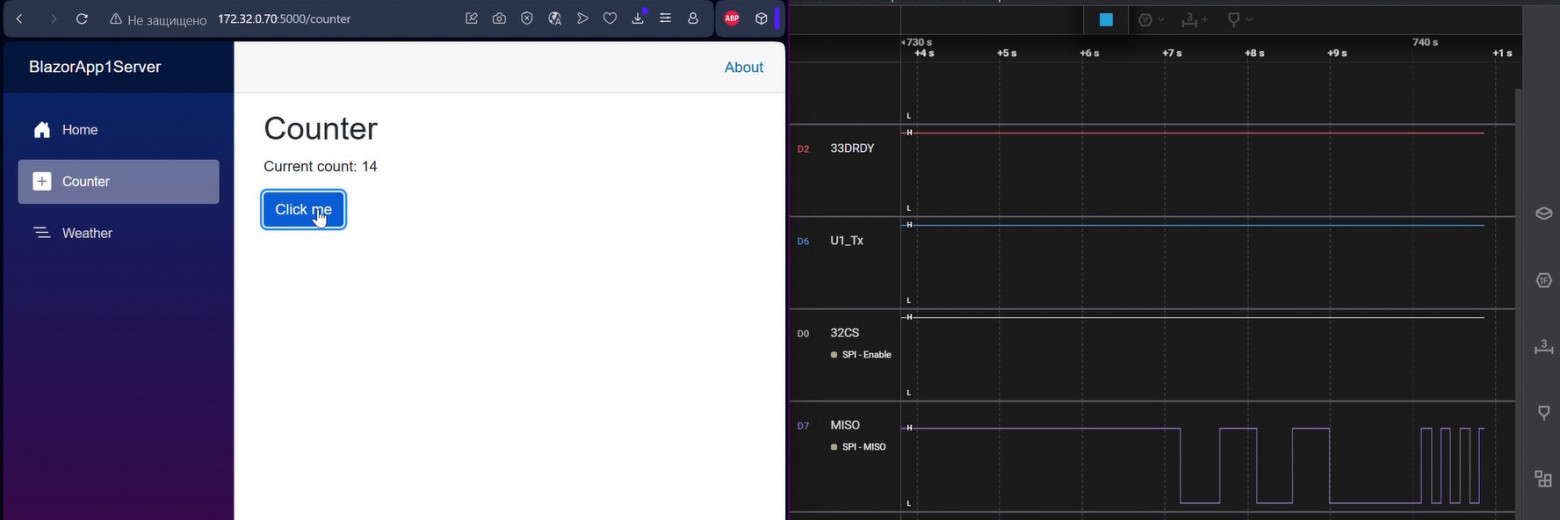This screenshot has height=520, width=1560.
Task: Open the trigger options dropdown in analyzer toolbar
Action: pyautogui.click(x=1152, y=20)
